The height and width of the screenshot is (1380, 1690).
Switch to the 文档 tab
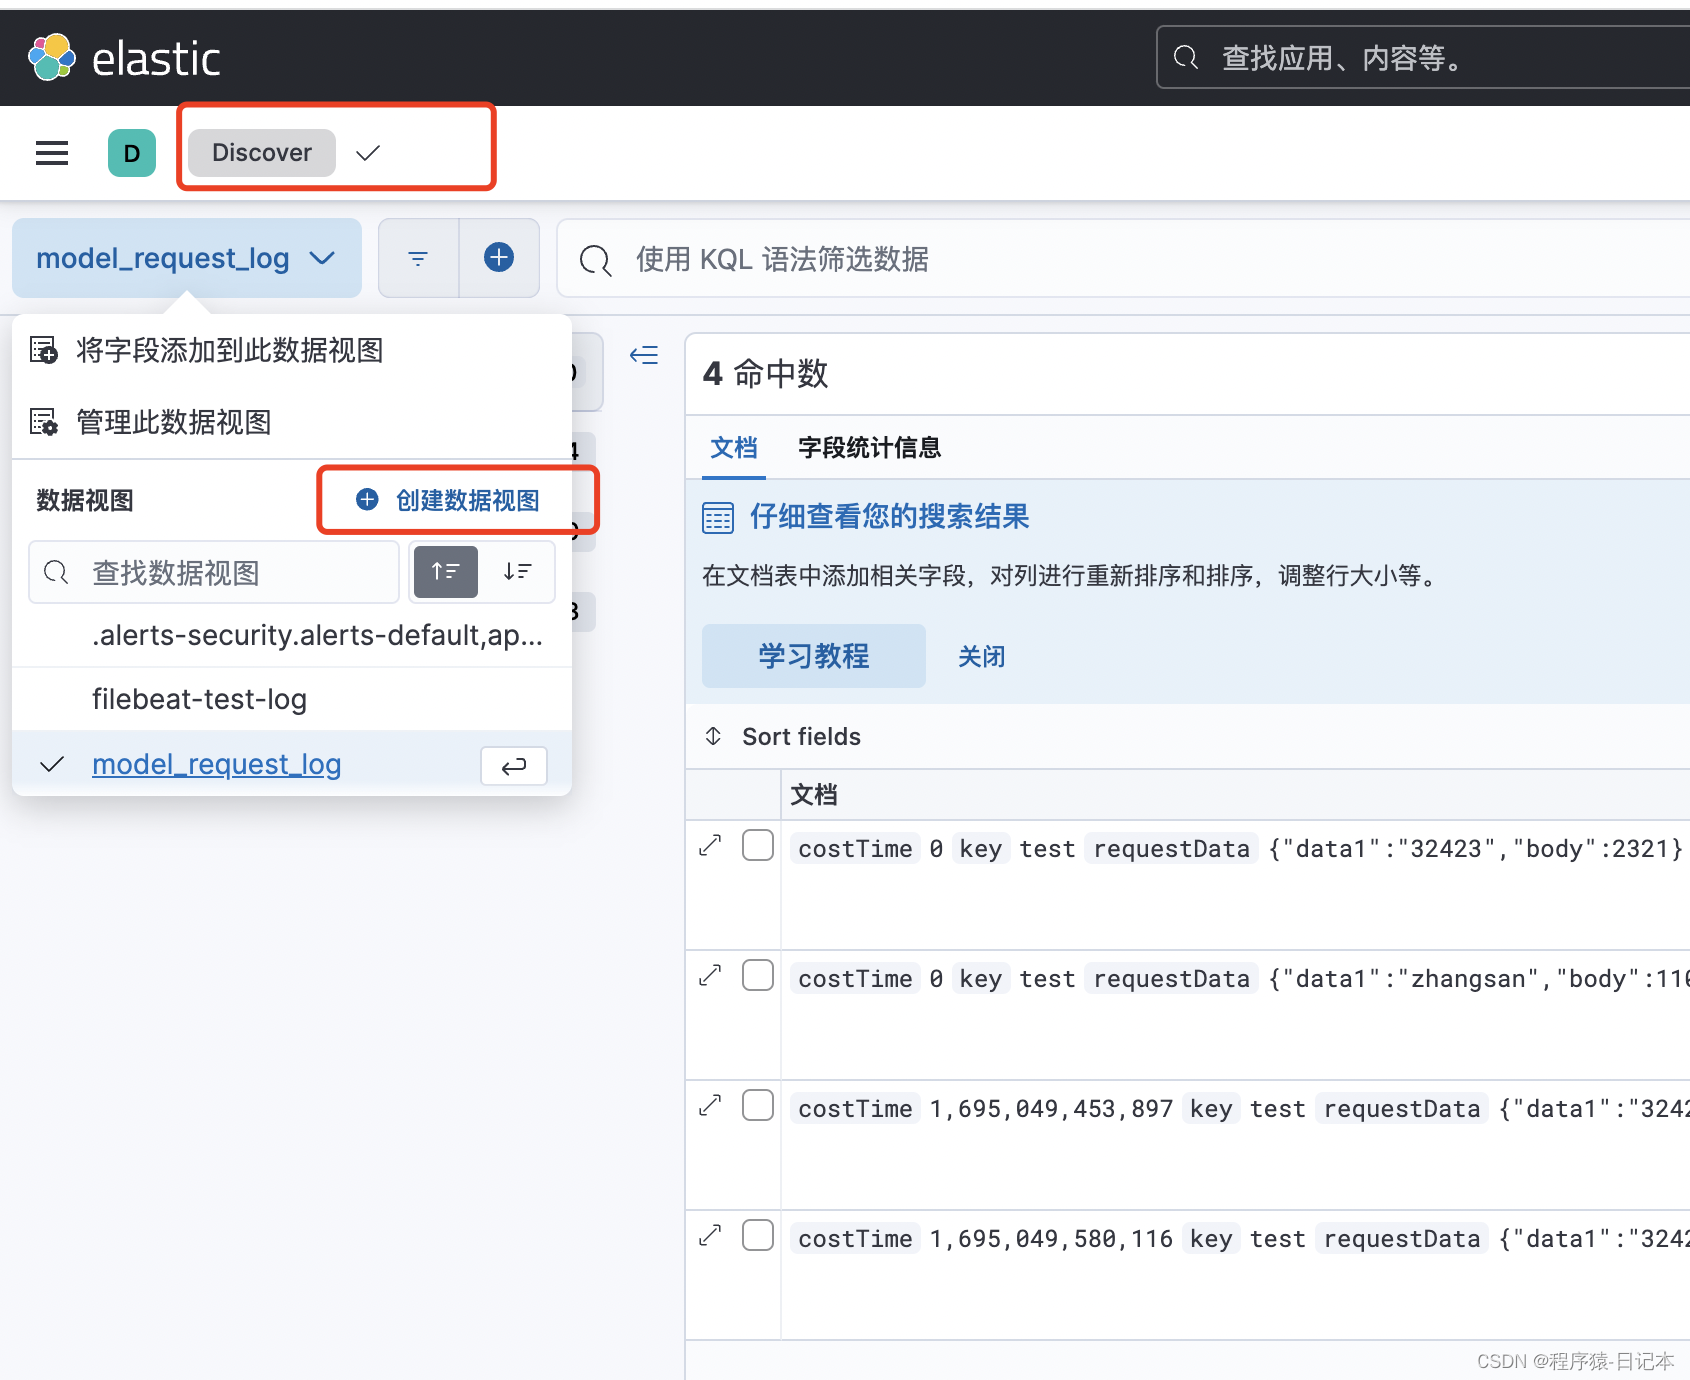734,448
